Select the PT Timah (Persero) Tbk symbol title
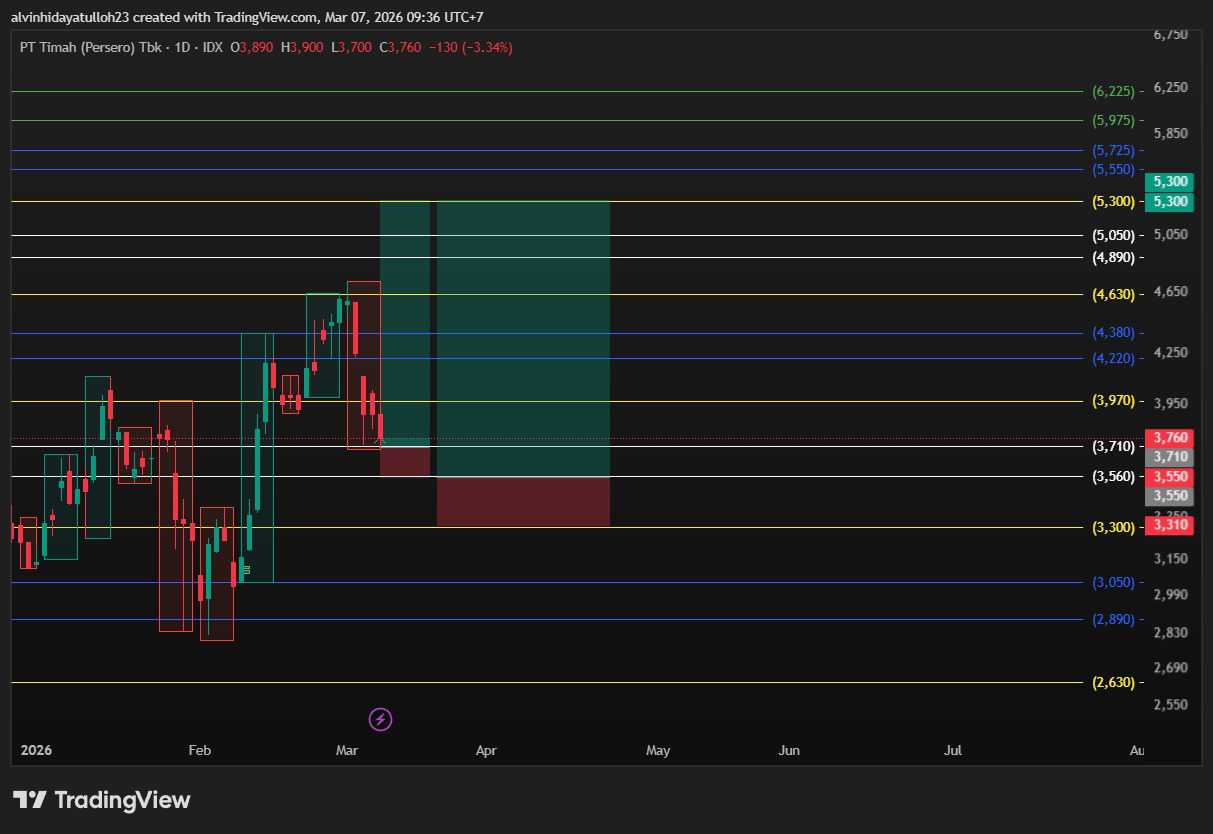Image resolution: width=1213 pixels, height=834 pixels. (92, 47)
